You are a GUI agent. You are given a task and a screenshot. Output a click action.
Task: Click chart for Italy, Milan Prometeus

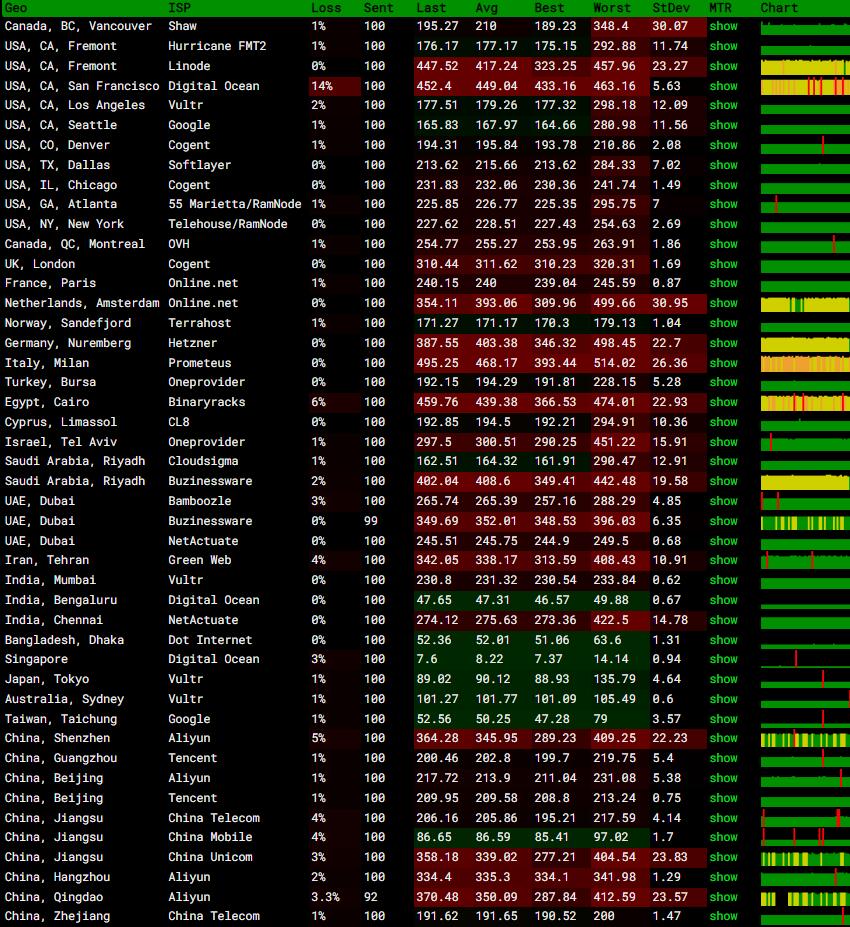[x=805, y=363]
